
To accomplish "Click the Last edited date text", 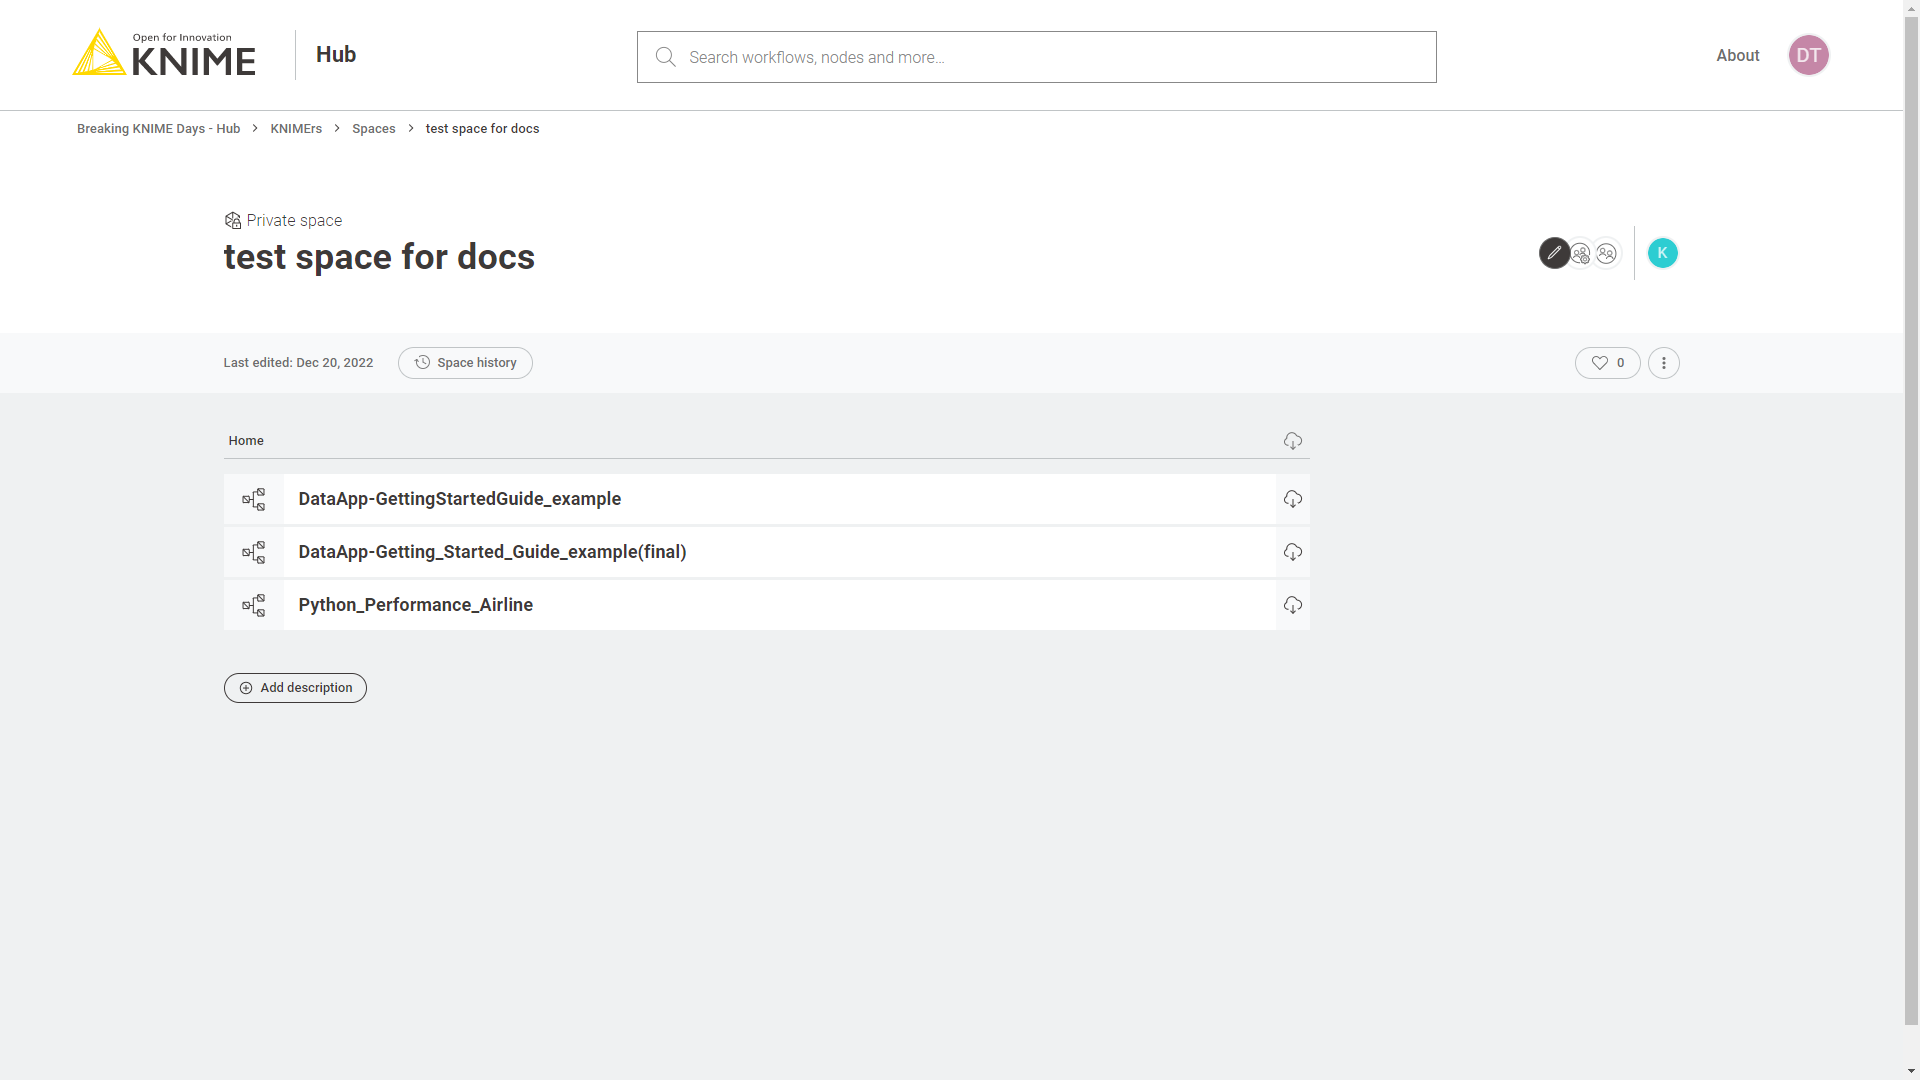I will tap(298, 363).
